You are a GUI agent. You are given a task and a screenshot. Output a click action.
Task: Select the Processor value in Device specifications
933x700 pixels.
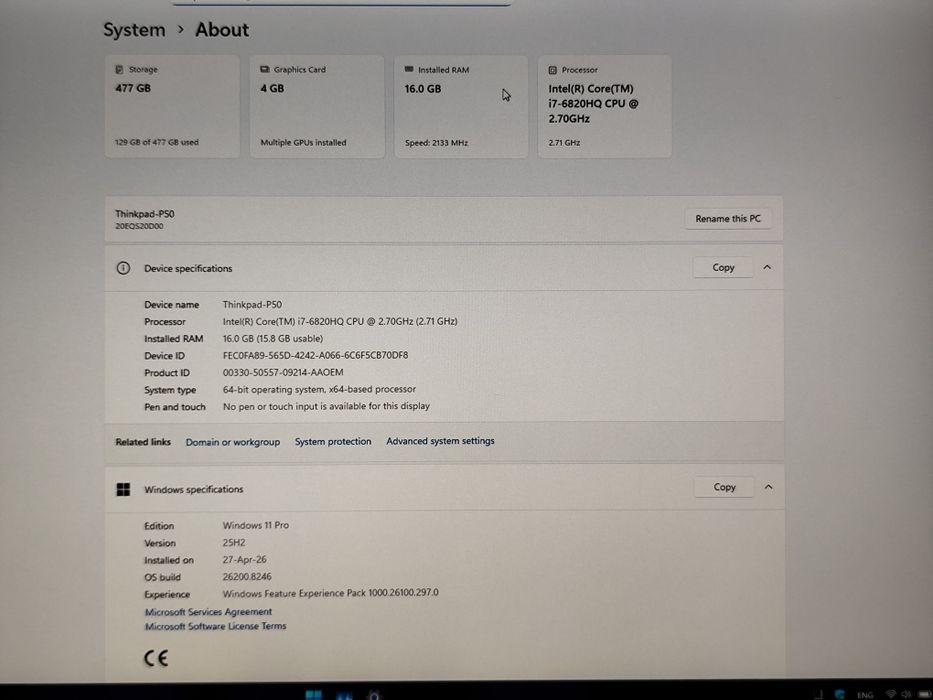point(340,321)
